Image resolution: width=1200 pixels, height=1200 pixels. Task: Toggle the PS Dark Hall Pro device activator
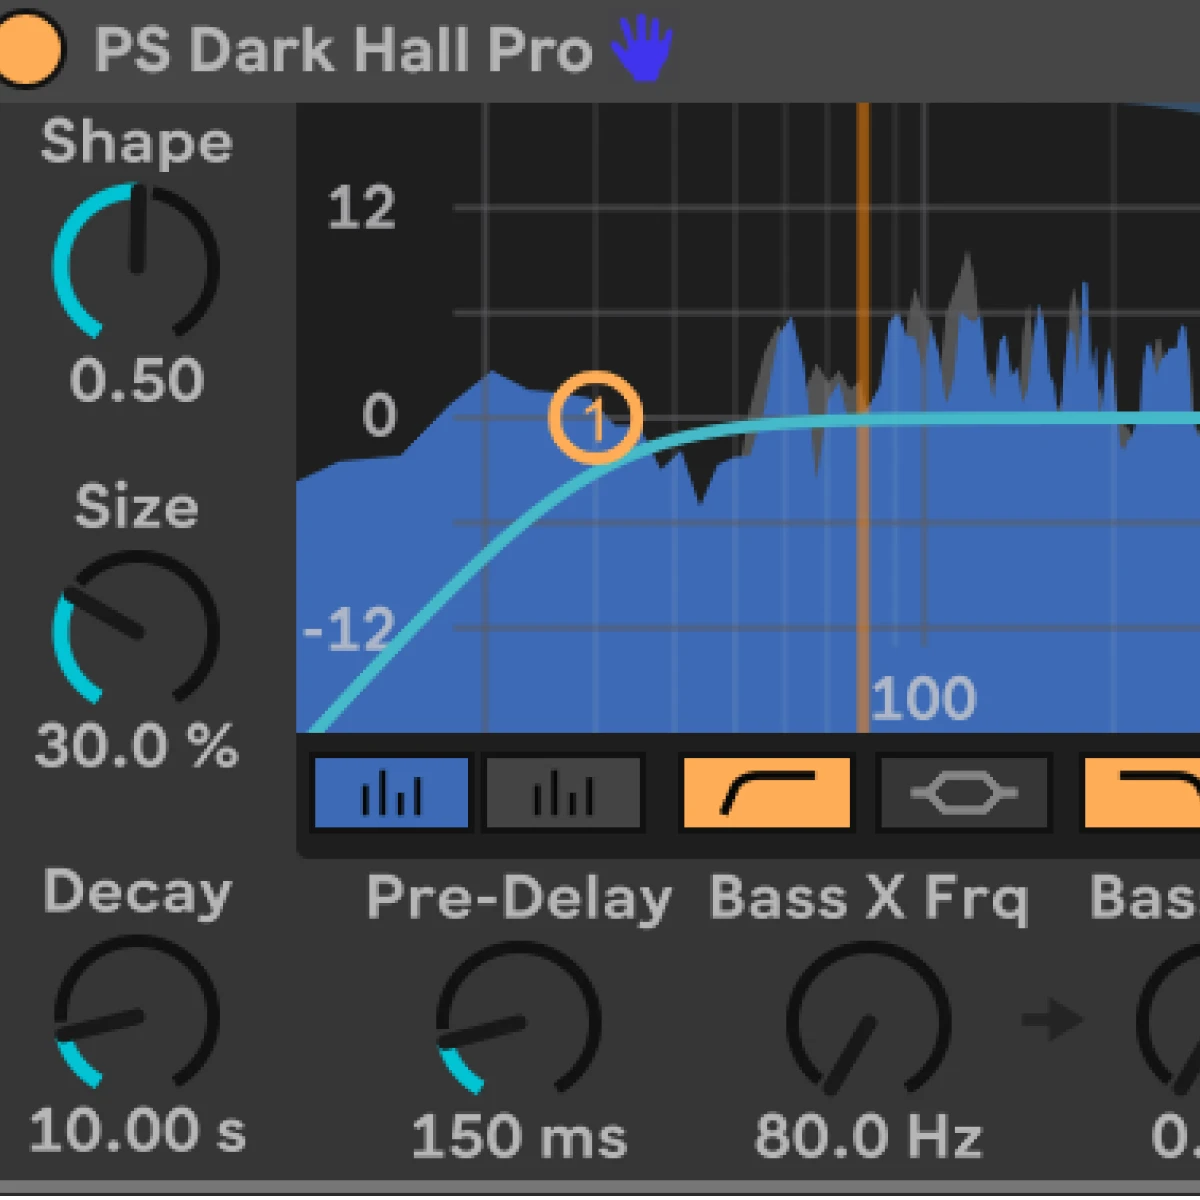click(x=28, y=47)
